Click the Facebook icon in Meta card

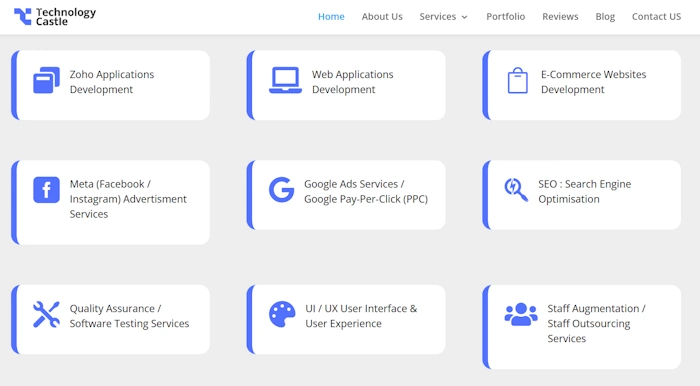[46, 190]
